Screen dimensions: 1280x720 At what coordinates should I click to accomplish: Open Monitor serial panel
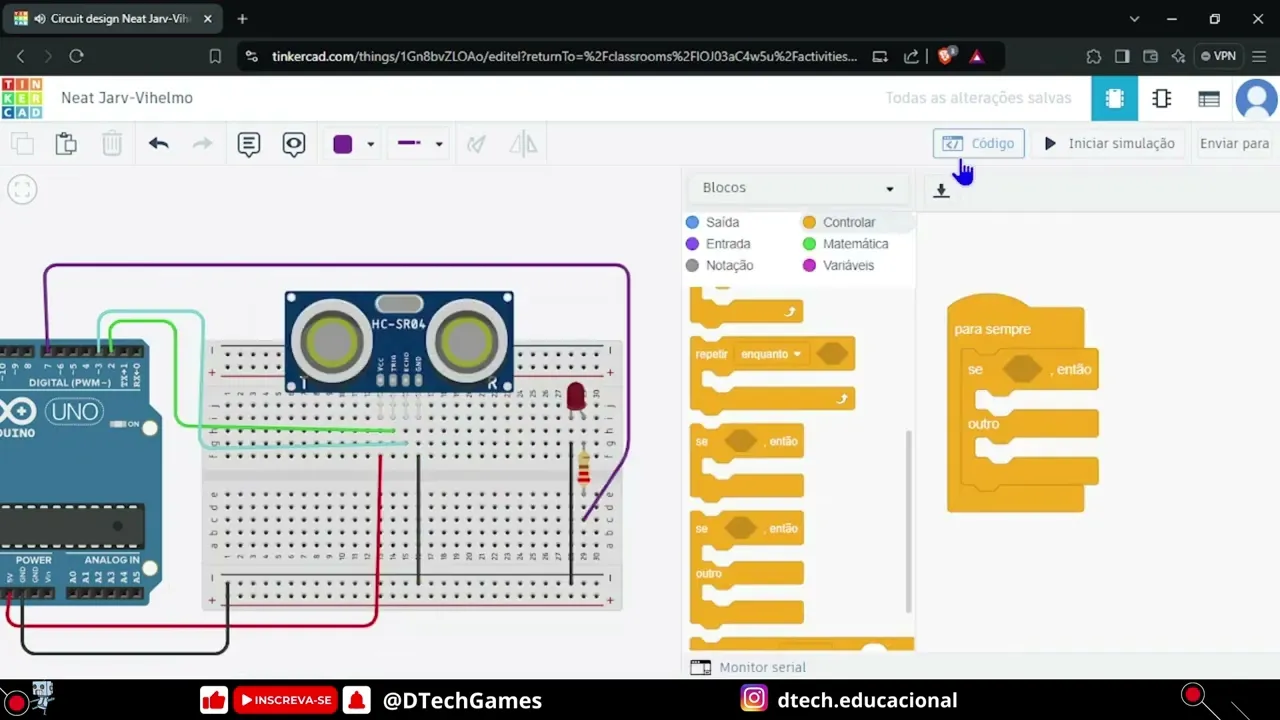click(x=748, y=667)
